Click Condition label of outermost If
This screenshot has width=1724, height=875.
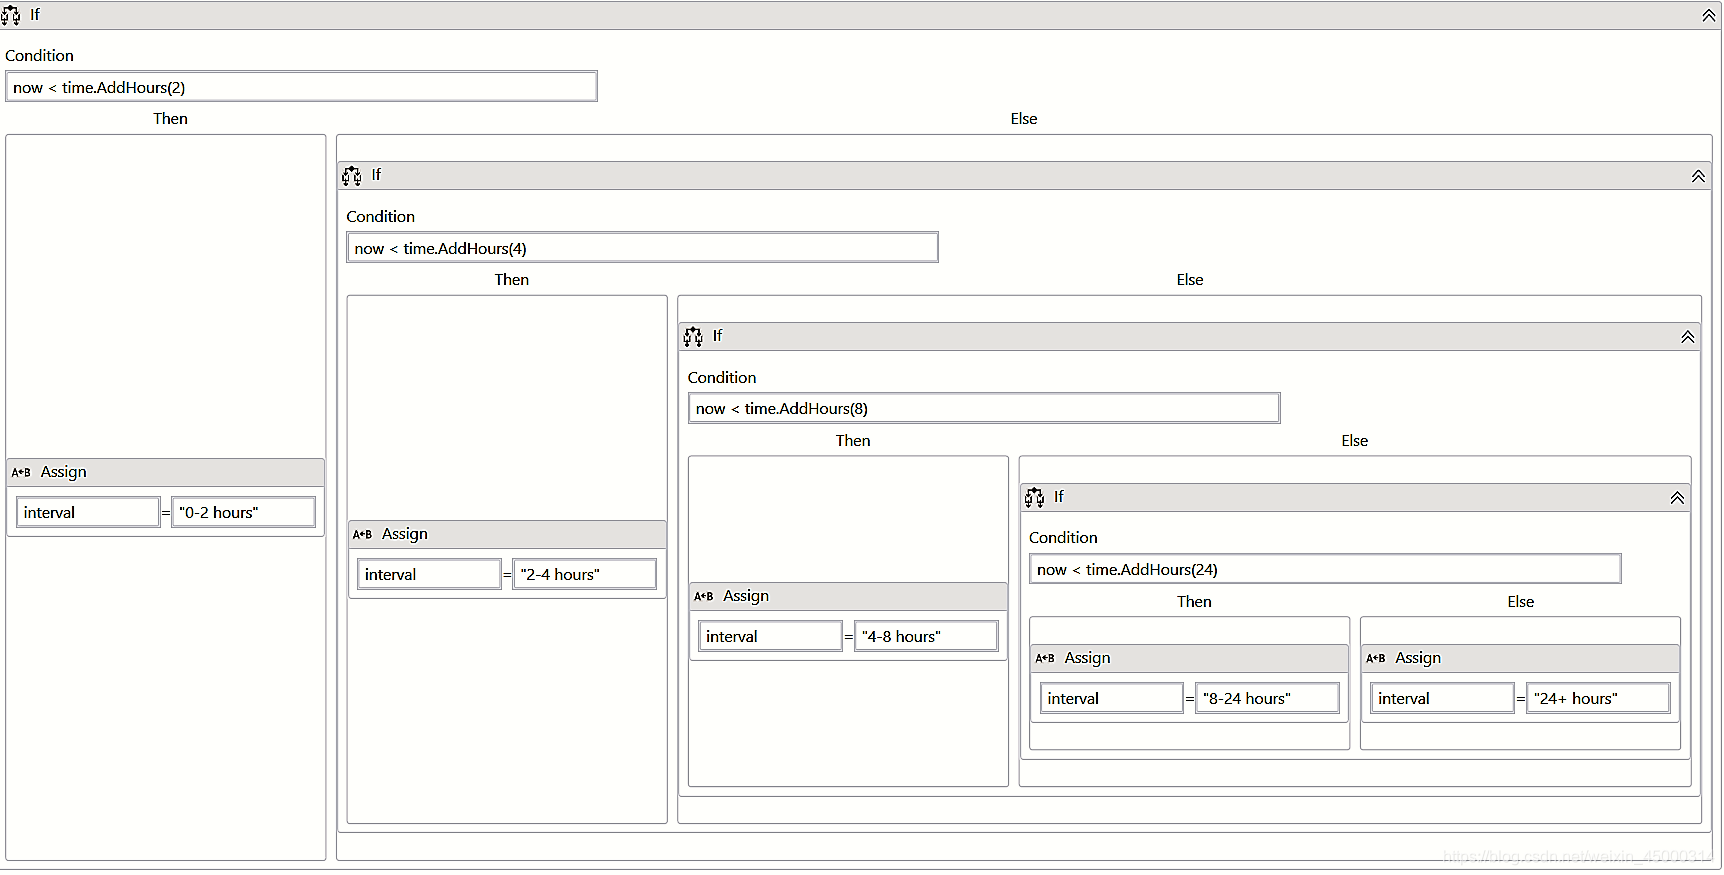[x=39, y=56]
